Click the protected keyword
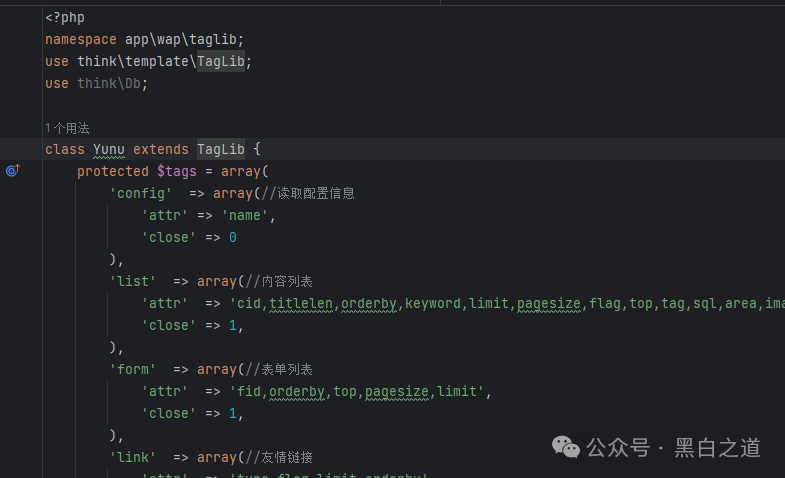785x478 pixels. click(x=113, y=171)
